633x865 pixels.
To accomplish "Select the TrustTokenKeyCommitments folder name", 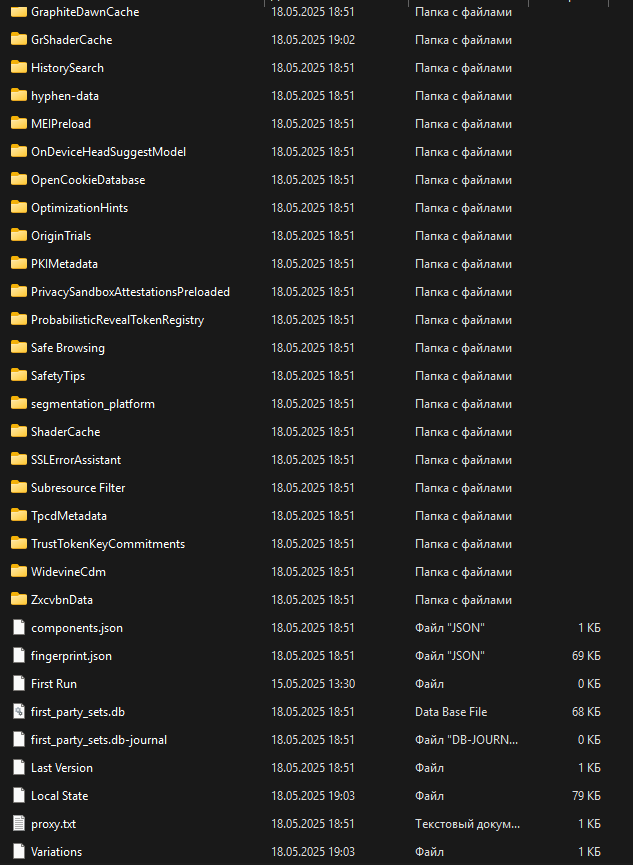I will (x=108, y=544).
